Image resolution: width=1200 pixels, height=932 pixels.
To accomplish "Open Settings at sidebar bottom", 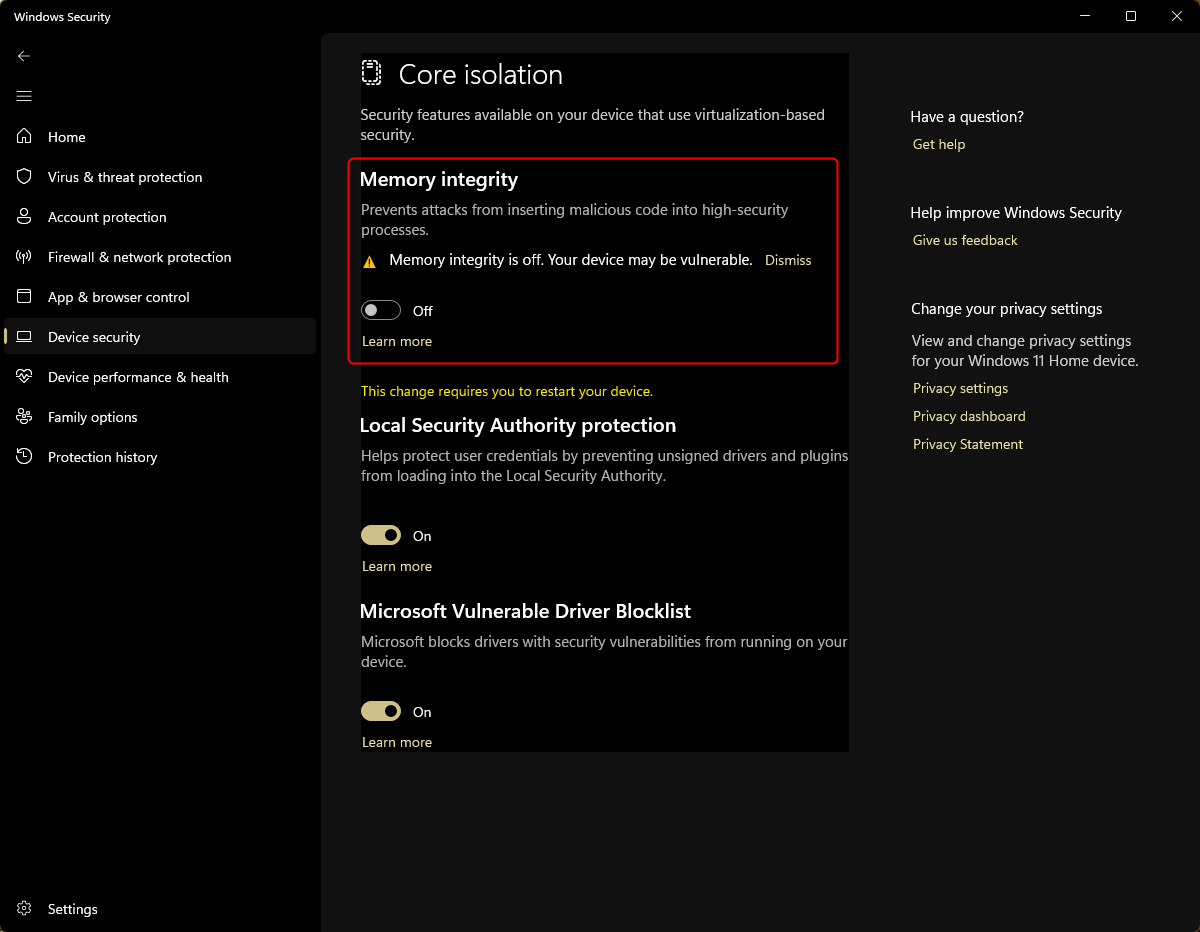I will point(160,909).
